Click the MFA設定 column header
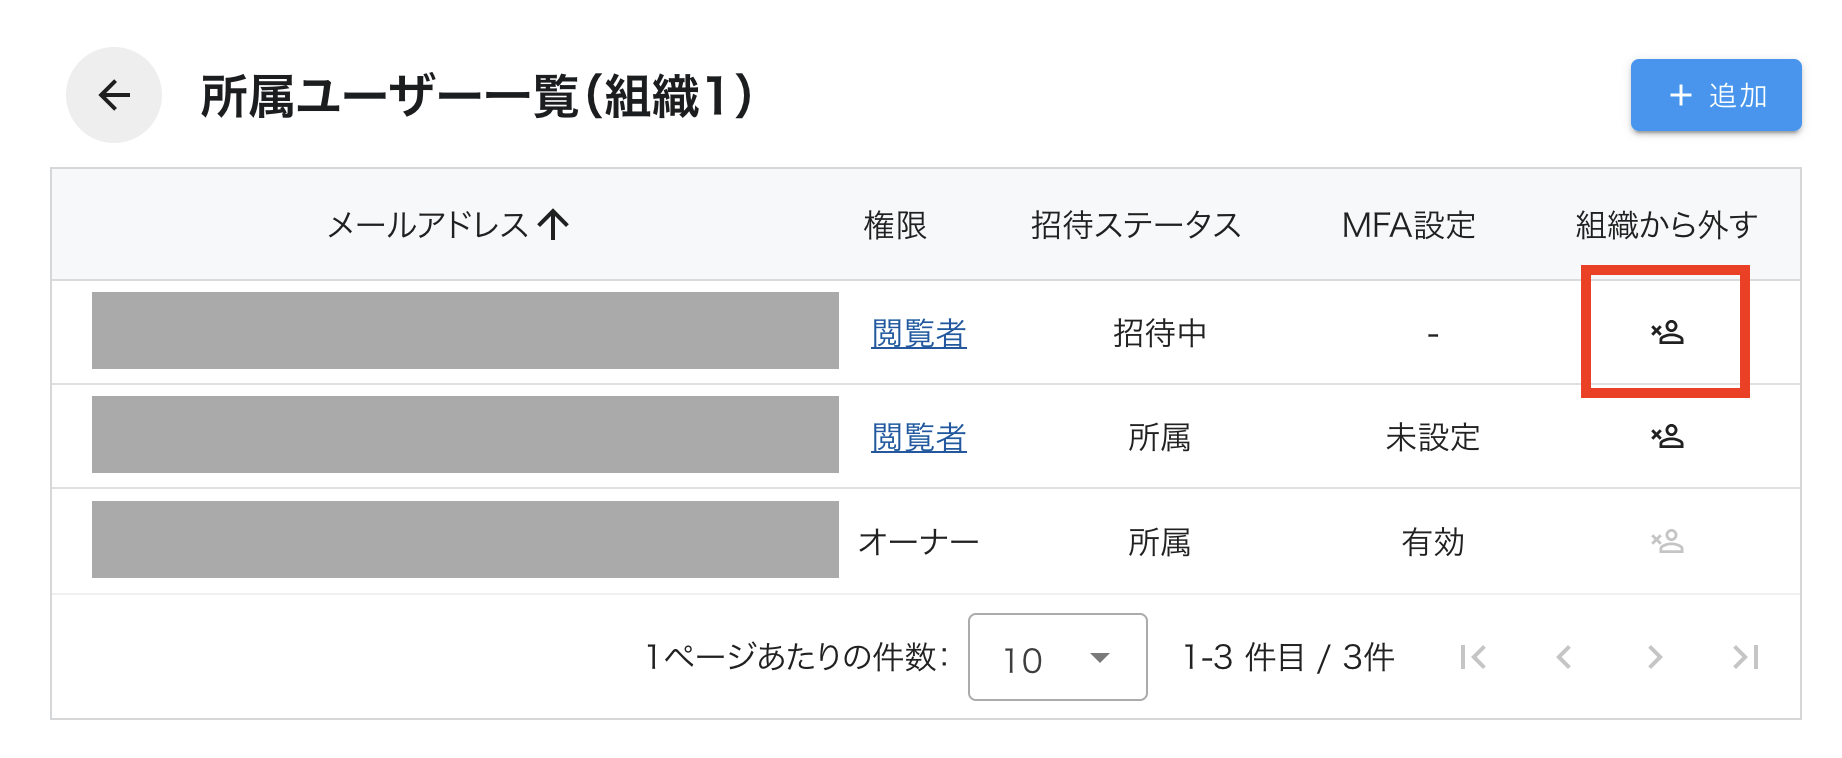Screen dimensions: 1842x758 point(1405,226)
